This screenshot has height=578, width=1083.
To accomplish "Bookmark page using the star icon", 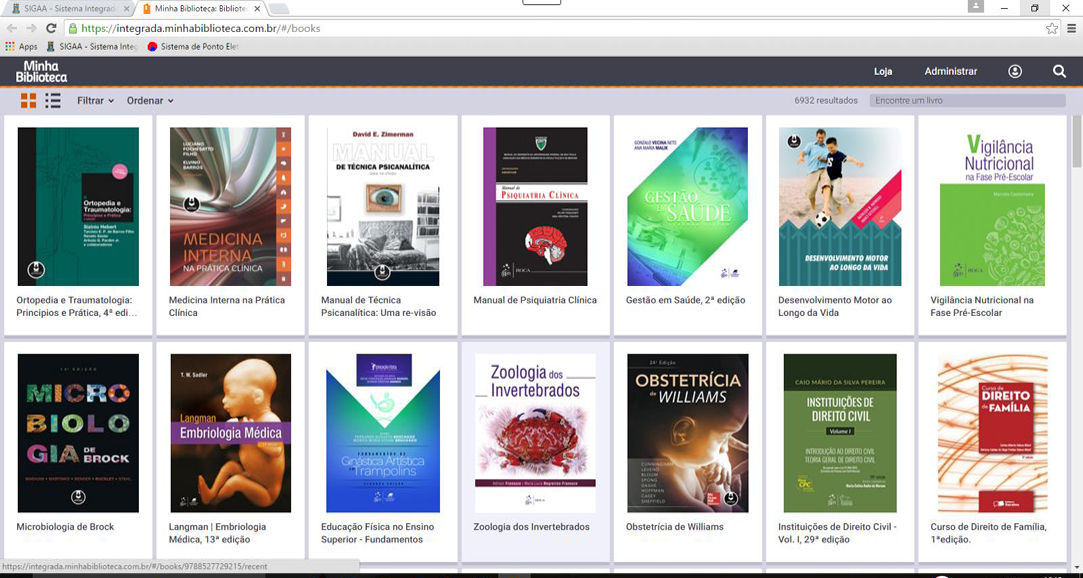I will click(x=1051, y=29).
